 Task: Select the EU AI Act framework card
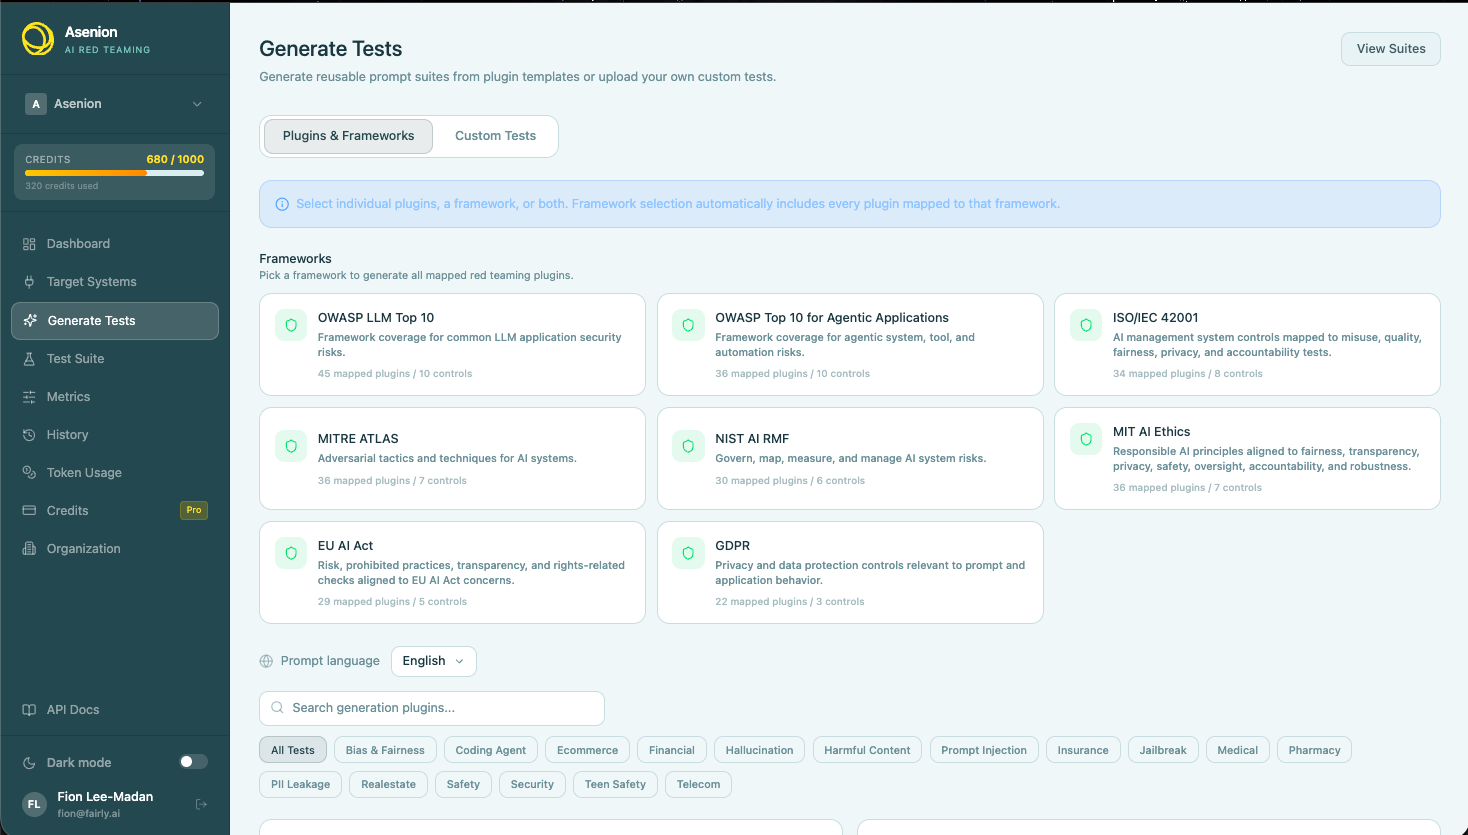452,573
